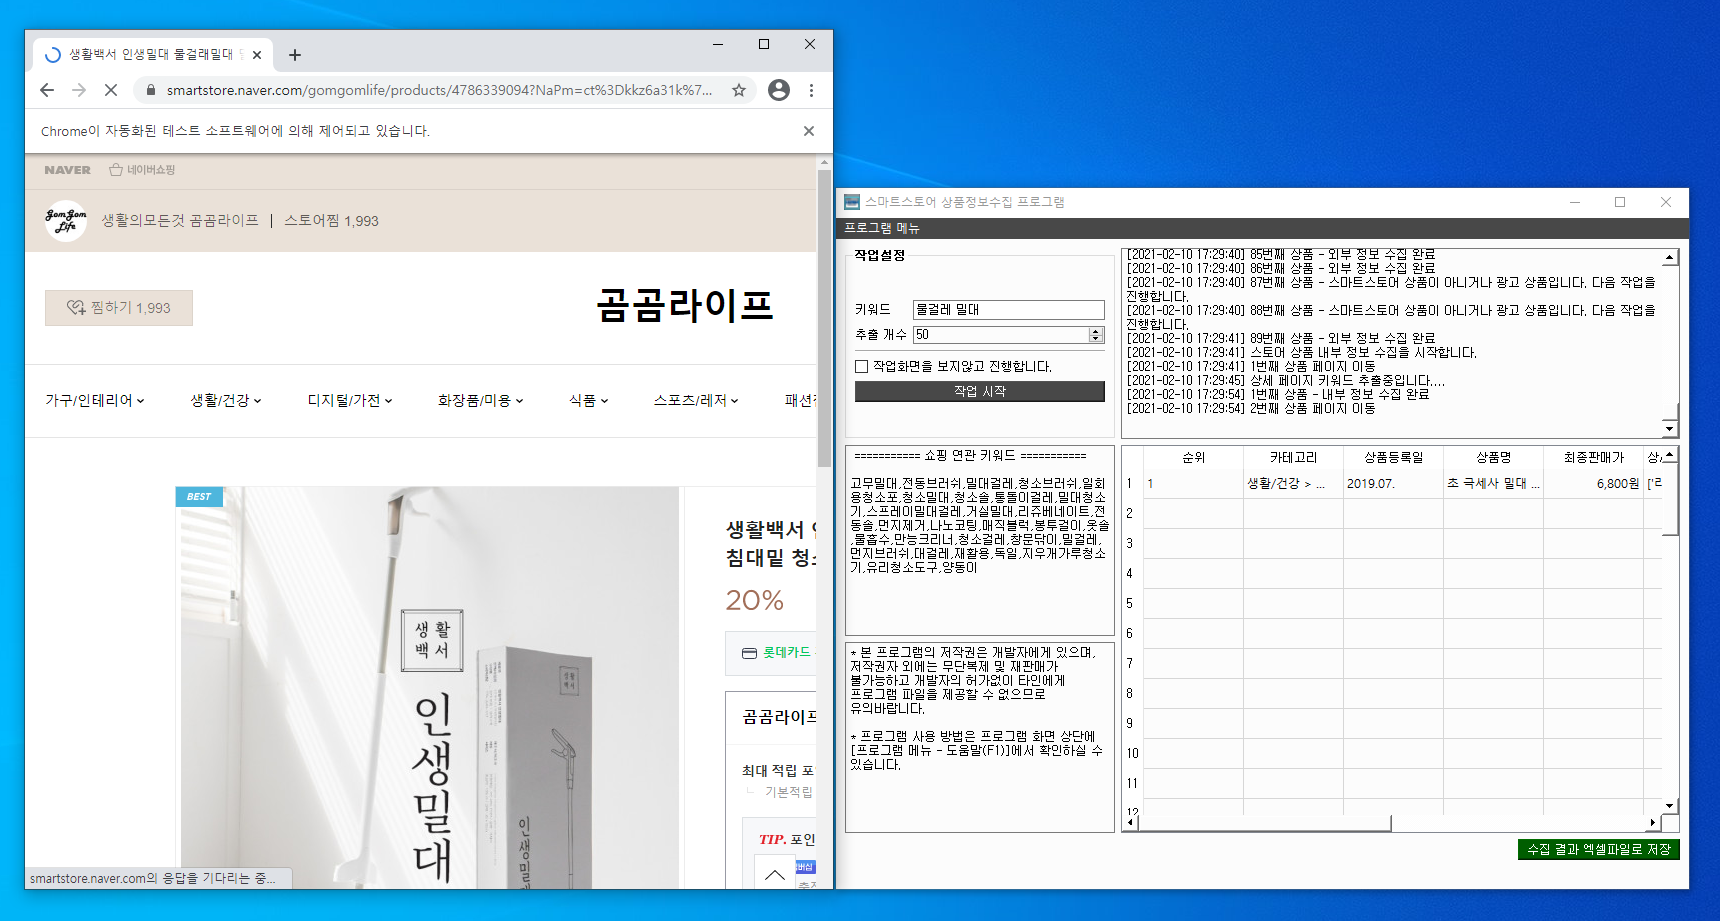The image size is (1720, 921).
Task: Dismiss the Chrome automation notice bar
Action: click(809, 131)
